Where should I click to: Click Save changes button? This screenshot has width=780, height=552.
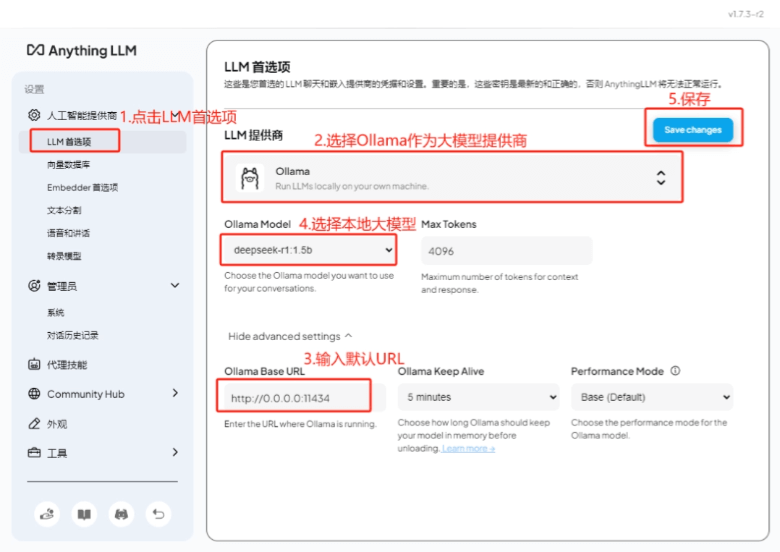[x=693, y=130]
